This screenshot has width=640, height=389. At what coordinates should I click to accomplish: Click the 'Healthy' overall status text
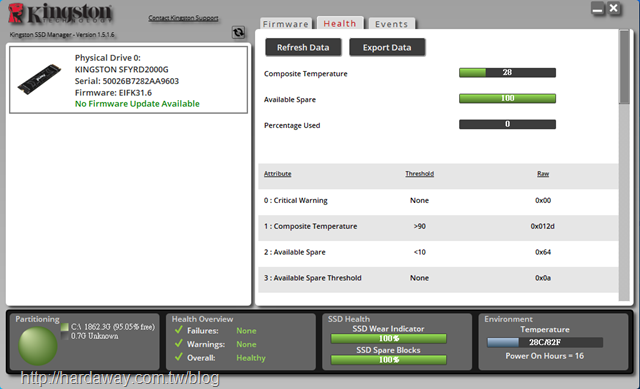point(251,358)
